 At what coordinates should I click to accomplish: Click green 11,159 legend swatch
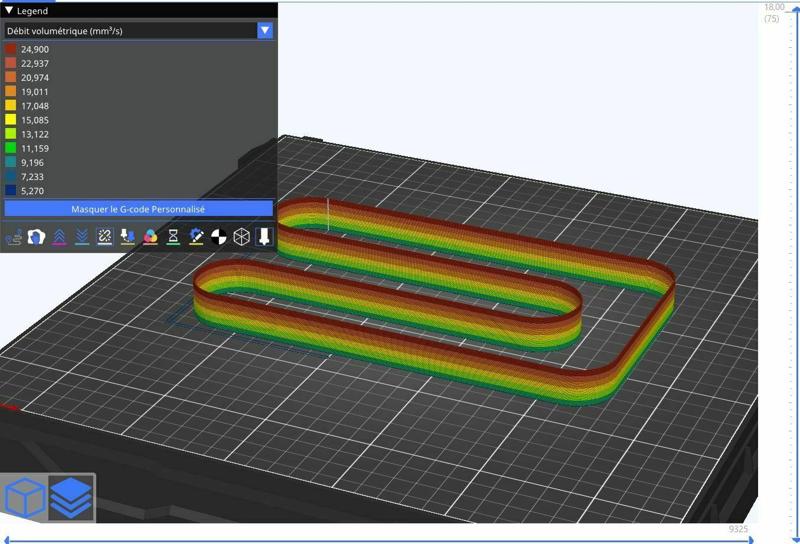[10, 148]
